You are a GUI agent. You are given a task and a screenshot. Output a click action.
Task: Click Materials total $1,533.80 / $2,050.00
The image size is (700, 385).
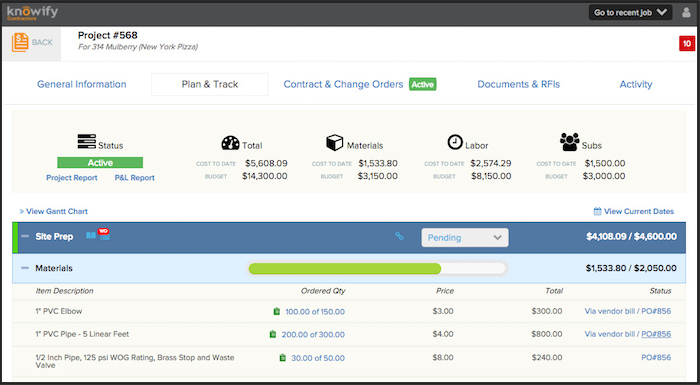point(631,268)
